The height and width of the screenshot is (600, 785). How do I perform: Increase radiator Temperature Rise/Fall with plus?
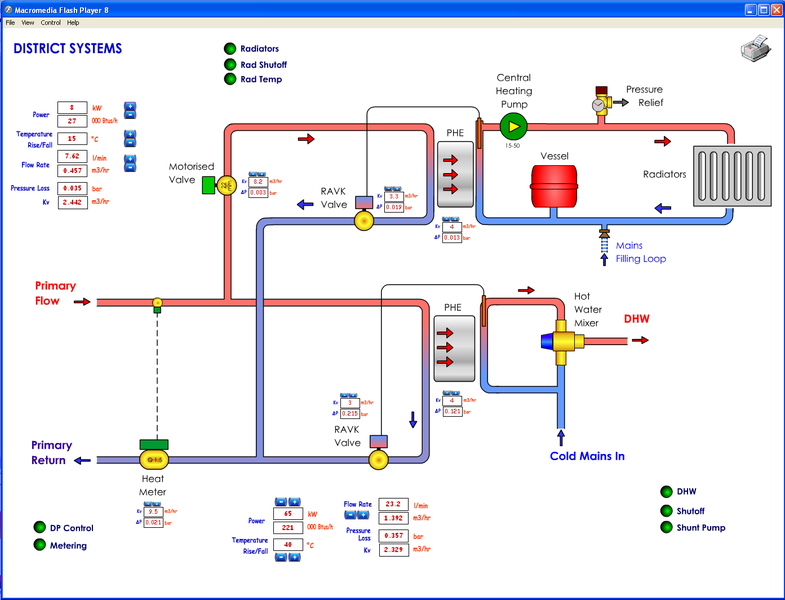[x=130, y=134]
